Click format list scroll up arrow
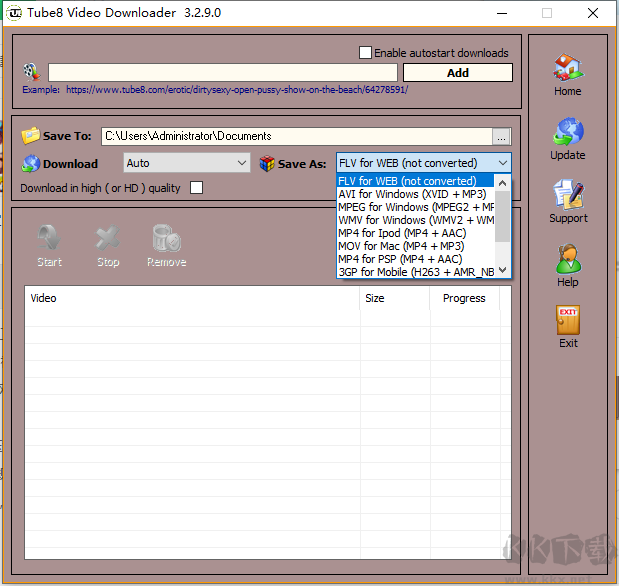This screenshot has width=619, height=586. tap(502, 183)
